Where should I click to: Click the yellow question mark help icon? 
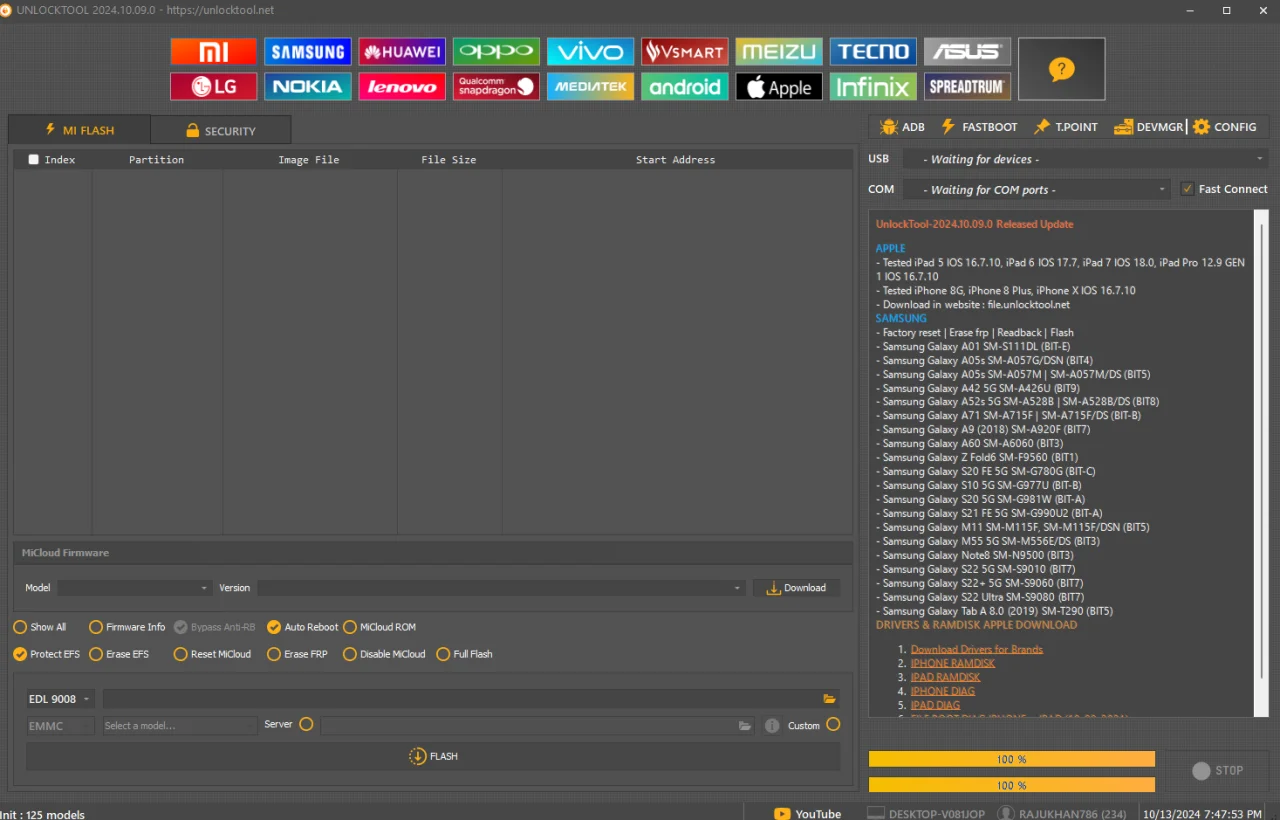[1061, 69]
